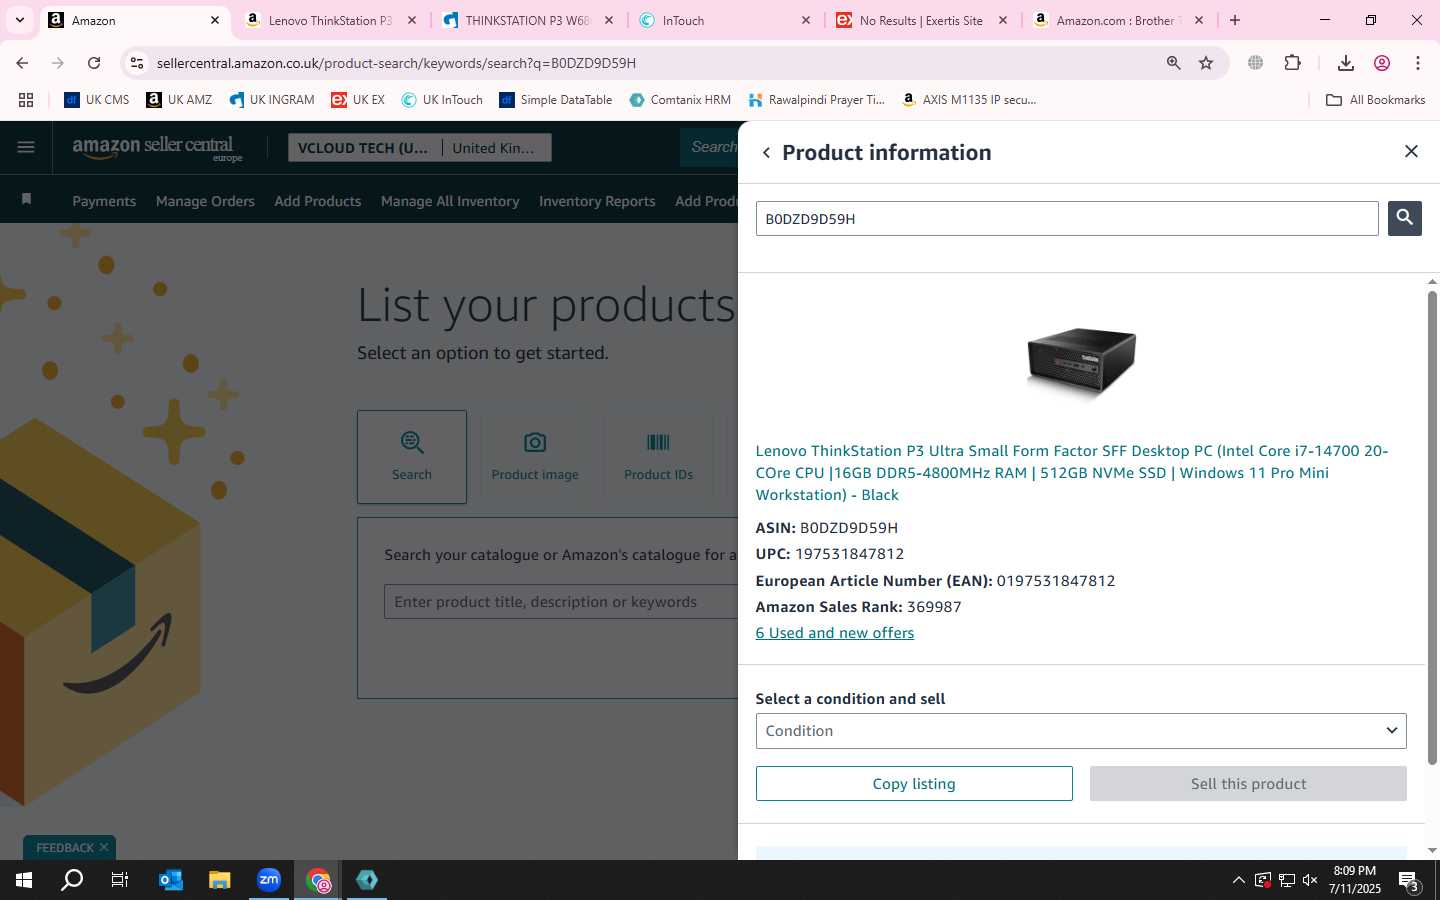
Task: Open File Explorer from the taskbar
Action: [220, 880]
